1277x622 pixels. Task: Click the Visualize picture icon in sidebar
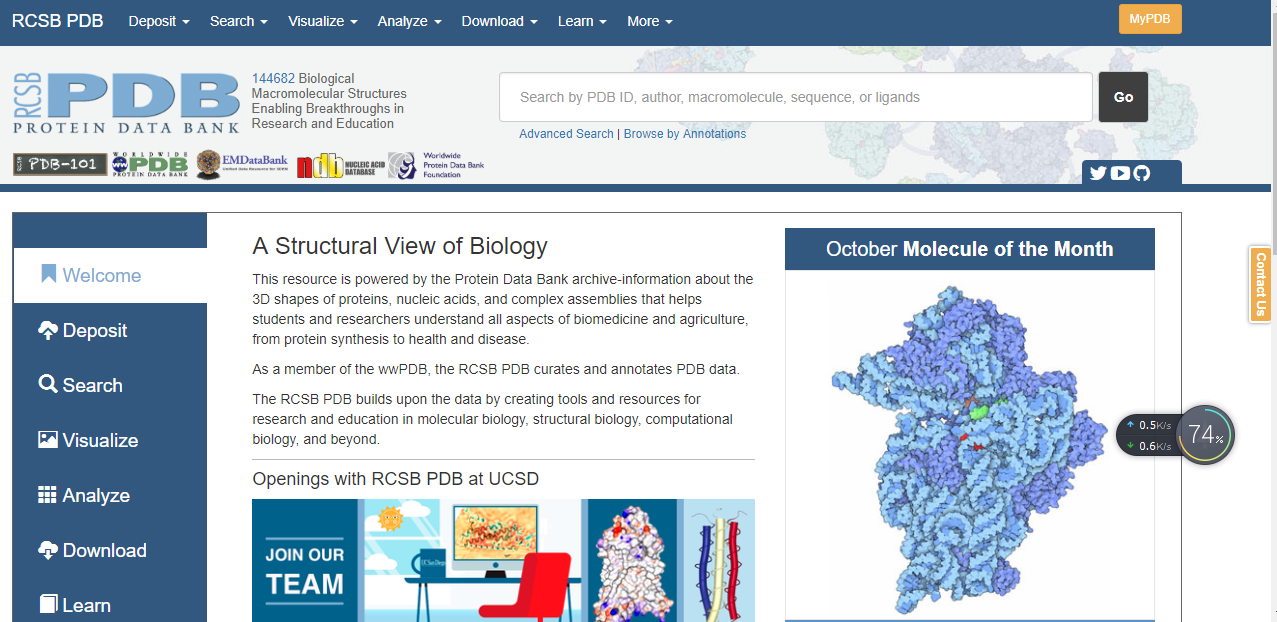[48, 439]
